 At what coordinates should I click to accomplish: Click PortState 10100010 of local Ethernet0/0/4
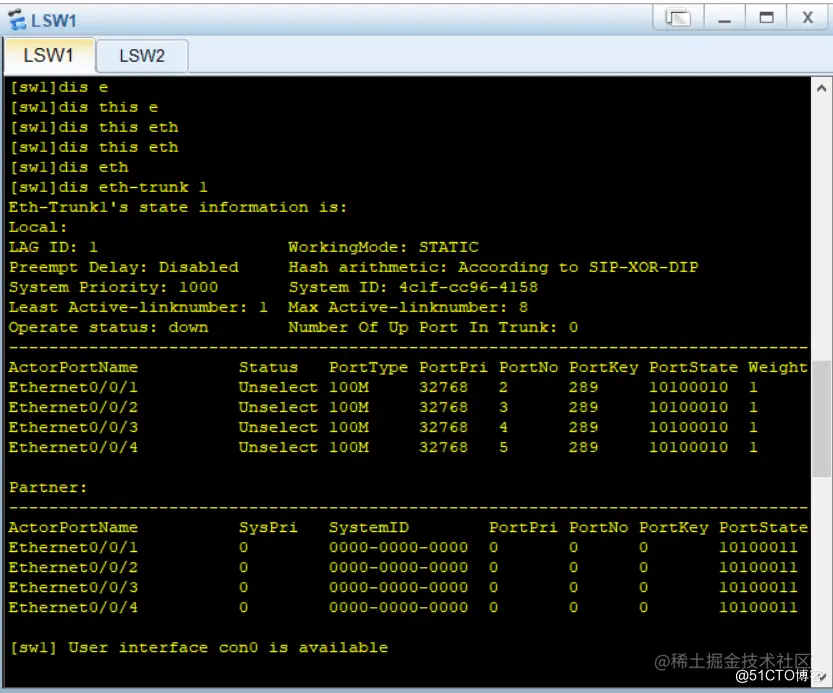coord(688,447)
